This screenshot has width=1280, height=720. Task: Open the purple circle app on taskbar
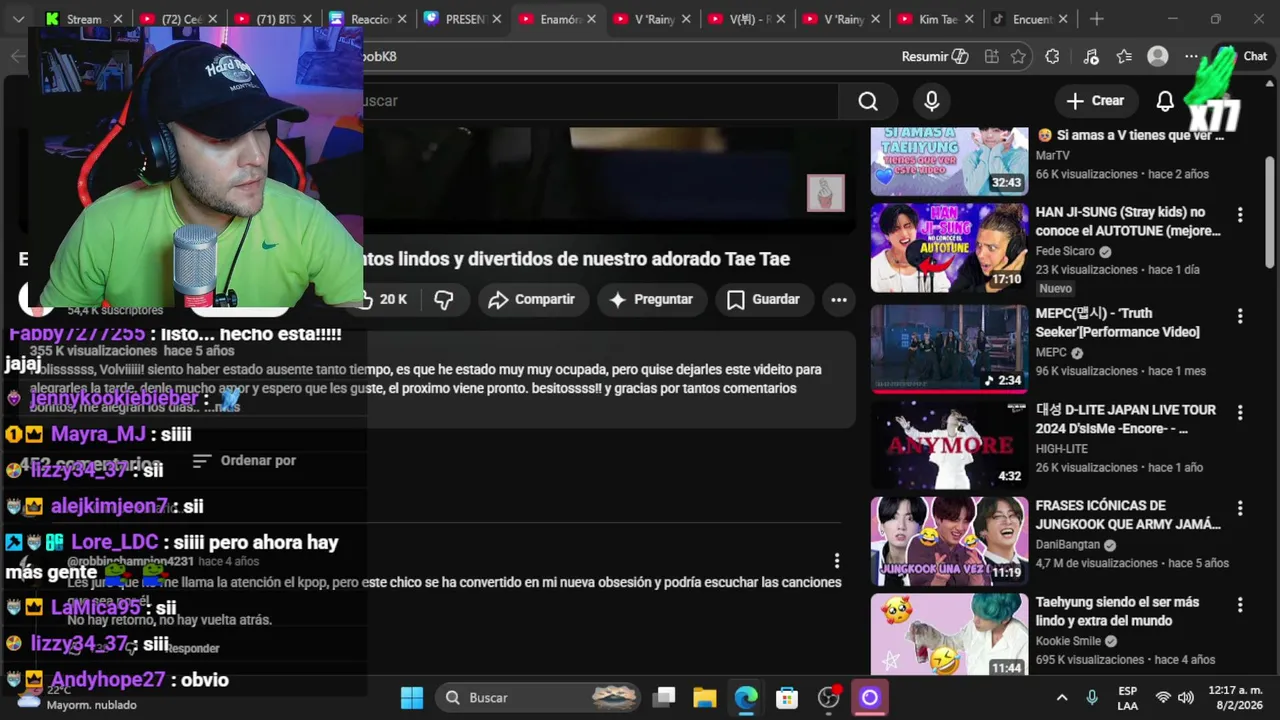[869, 698]
